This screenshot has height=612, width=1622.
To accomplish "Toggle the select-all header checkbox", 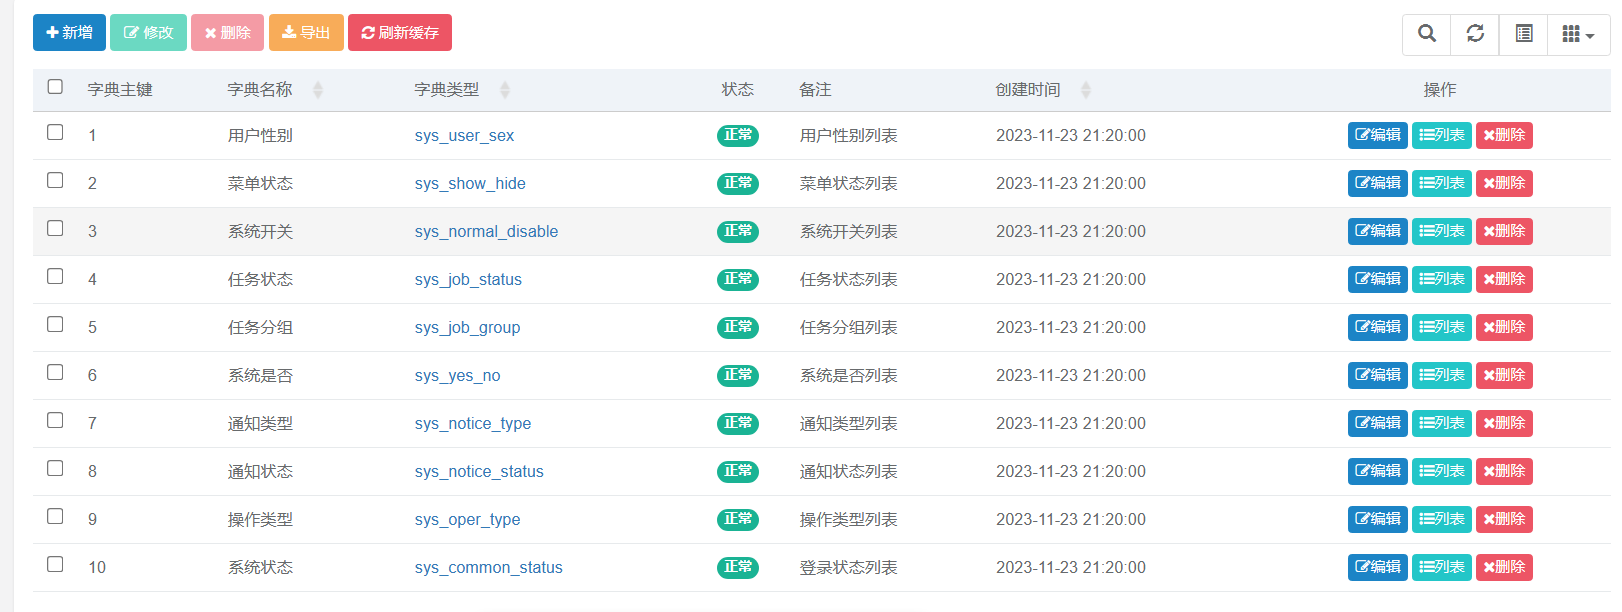I will [55, 87].
